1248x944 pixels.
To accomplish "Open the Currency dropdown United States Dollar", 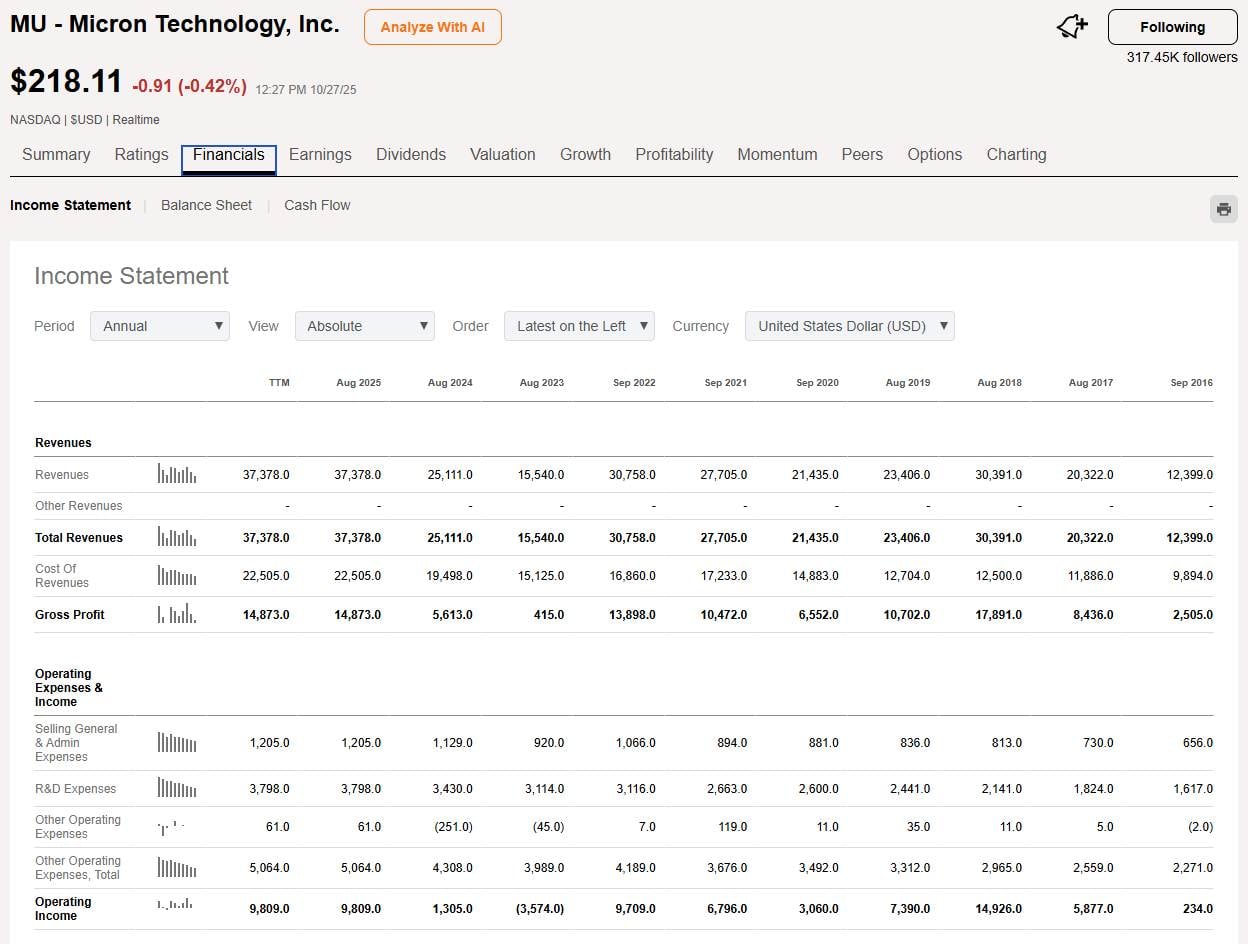I will click(850, 326).
